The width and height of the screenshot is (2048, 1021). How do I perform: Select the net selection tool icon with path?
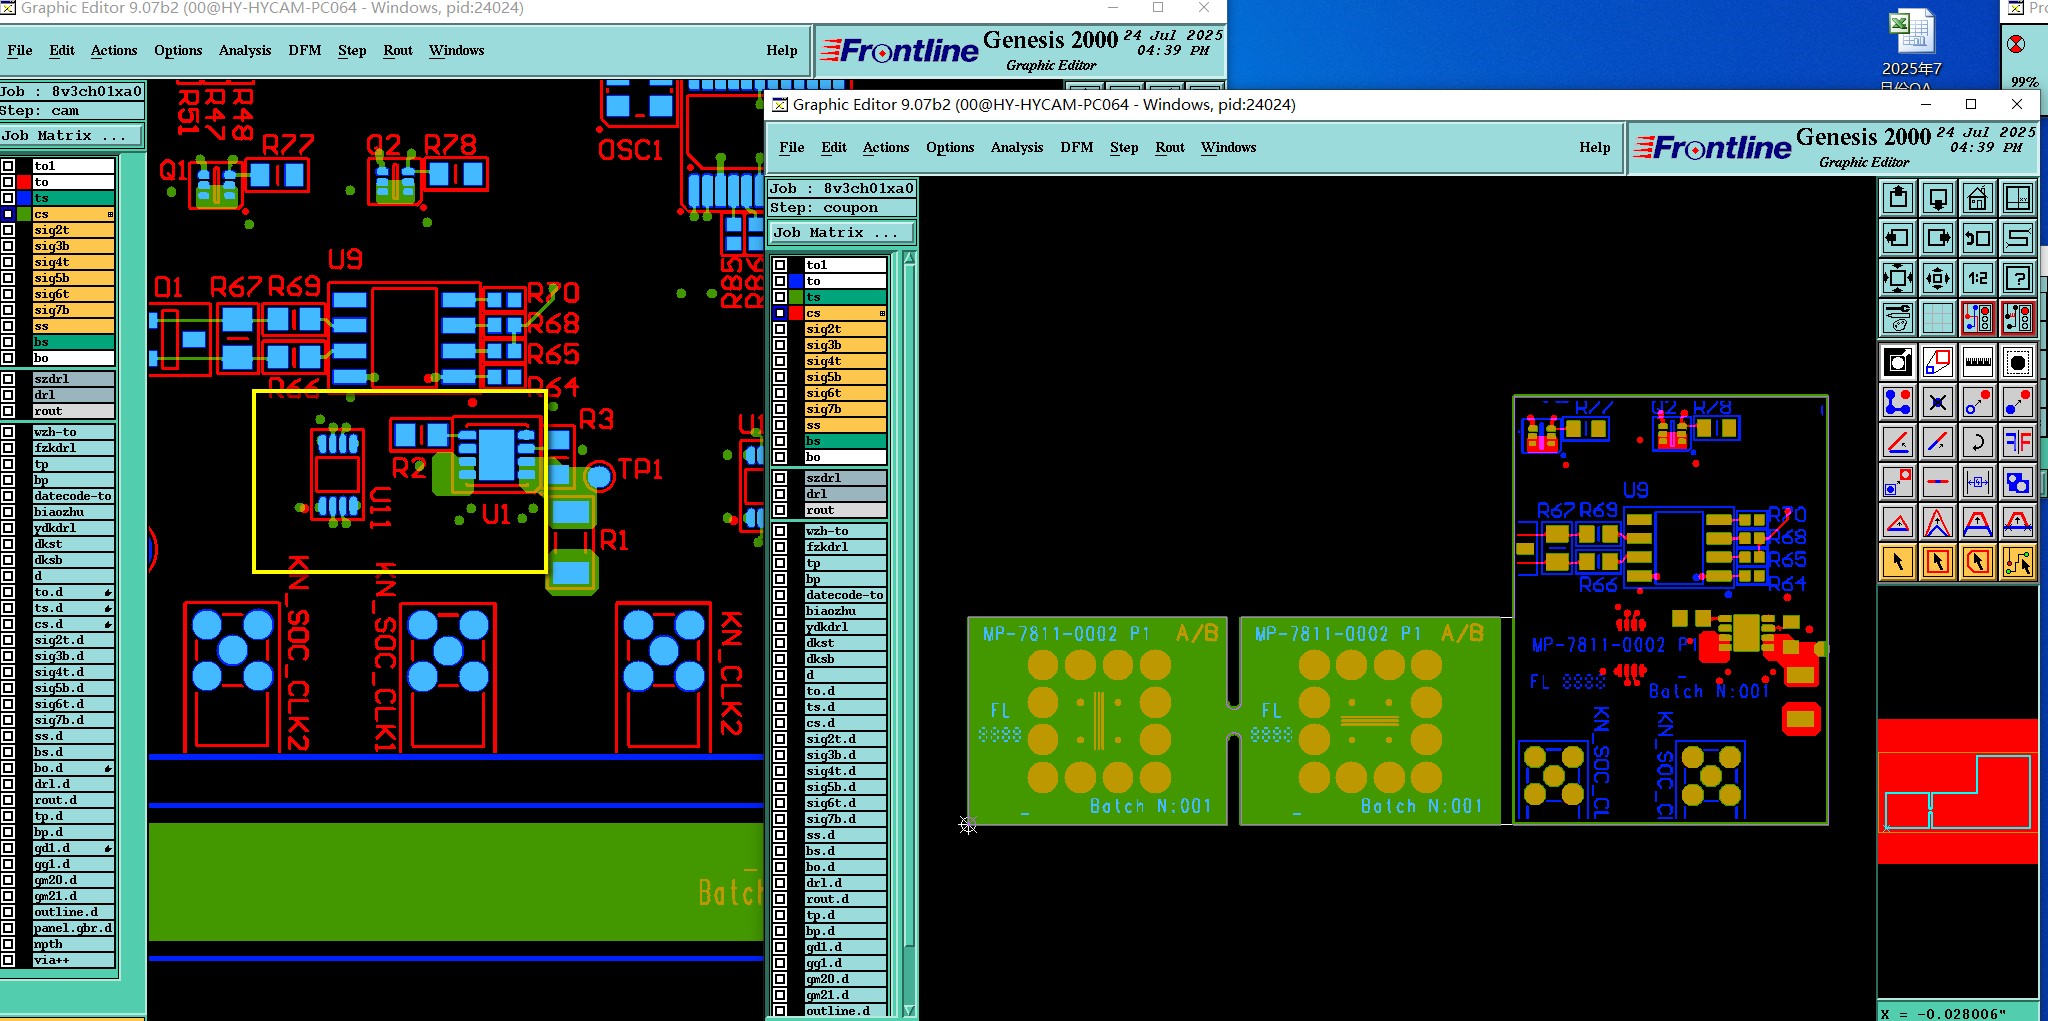click(x=2018, y=562)
